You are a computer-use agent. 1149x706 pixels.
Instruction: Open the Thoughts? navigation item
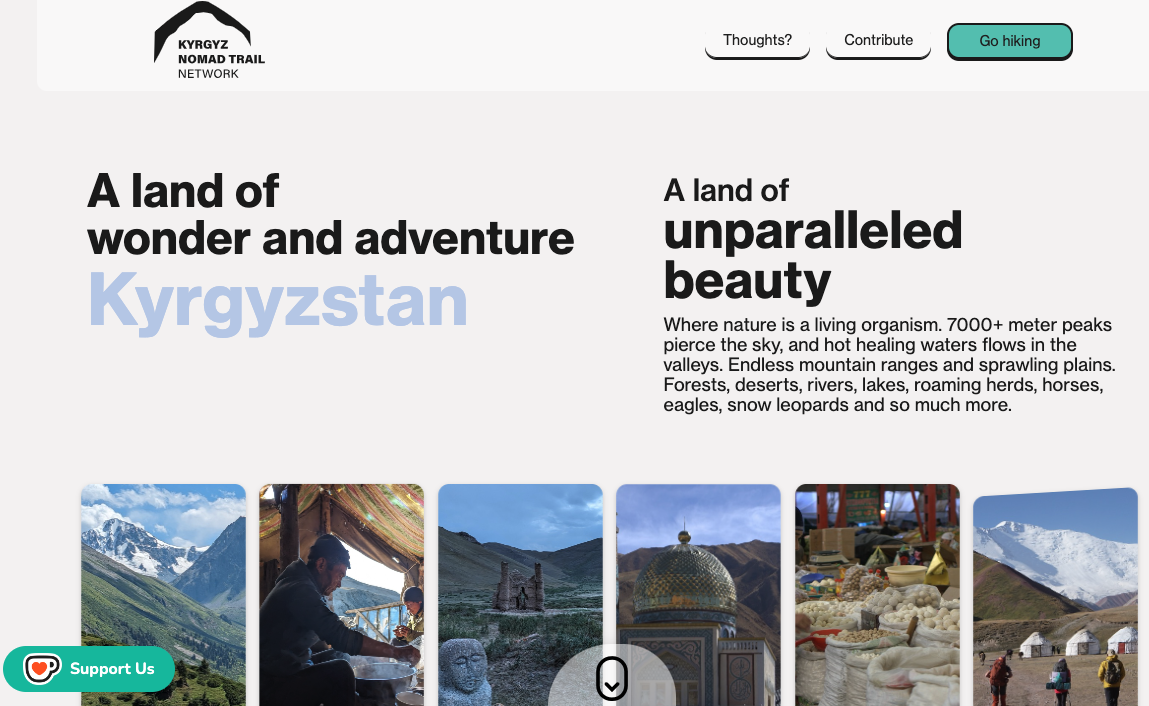[757, 40]
